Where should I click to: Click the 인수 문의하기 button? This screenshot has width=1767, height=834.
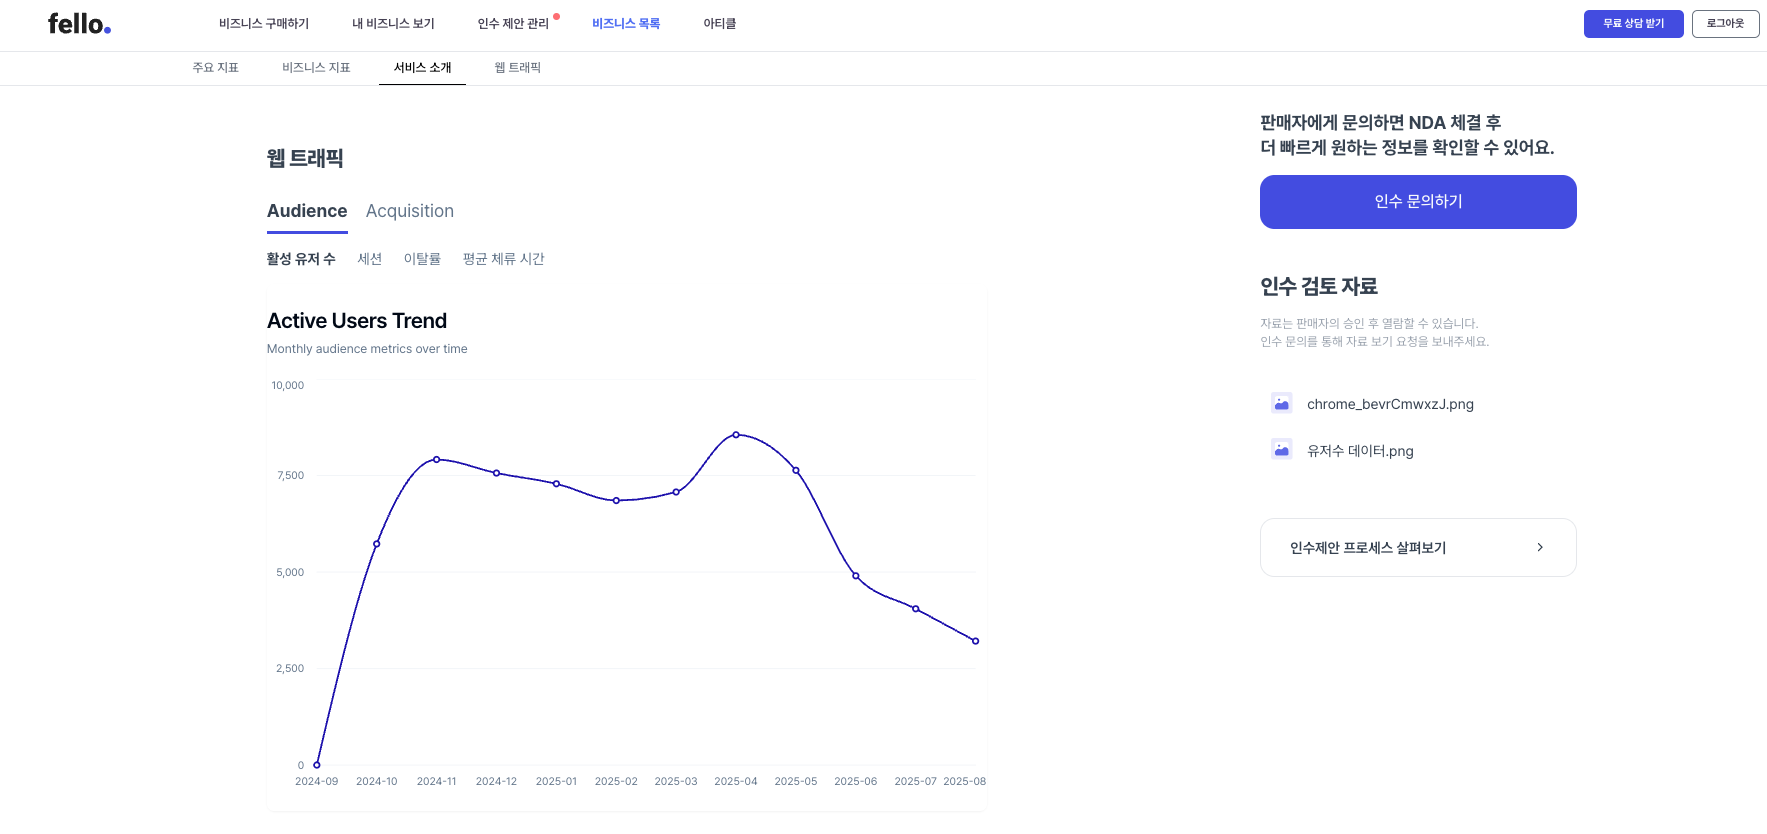[x=1417, y=201]
